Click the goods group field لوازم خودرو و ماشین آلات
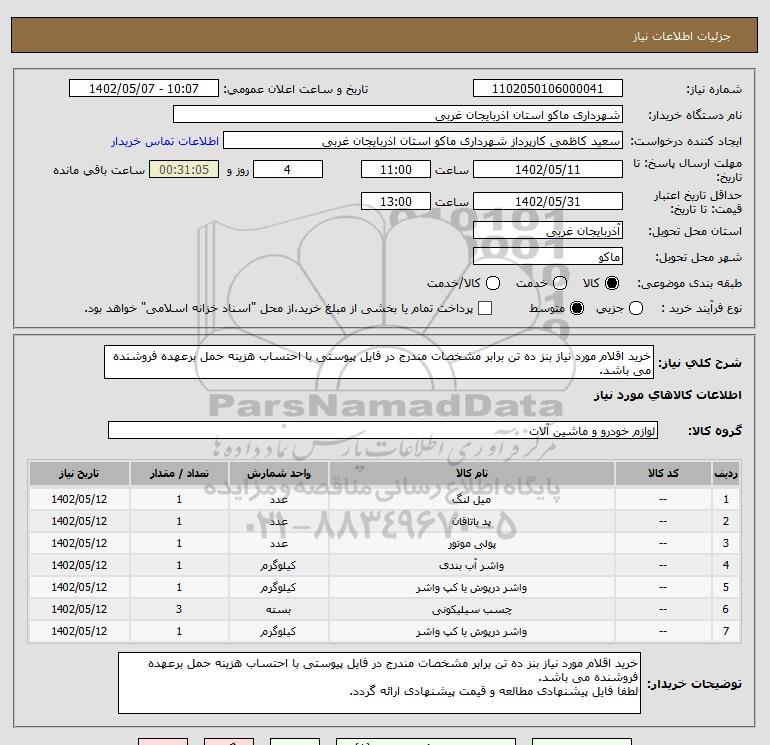Image resolution: width=770 pixels, height=745 pixels. coord(383,431)
